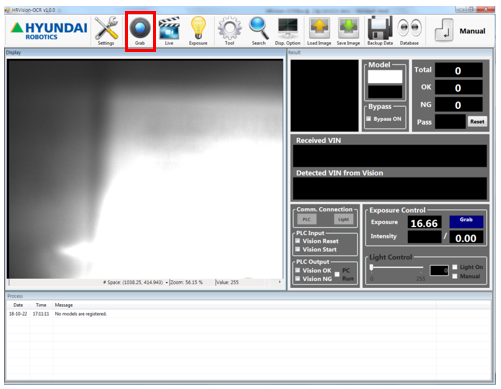Screen dimensions: 501x389
Task: Click the Load Image icon
Action: pos(319,29)
